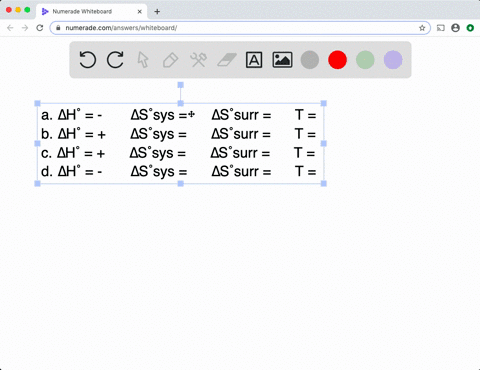Click the left-middle text box resize handle
Screen dimensions: 480x370
pyautogui.click(x=37, y=143)
